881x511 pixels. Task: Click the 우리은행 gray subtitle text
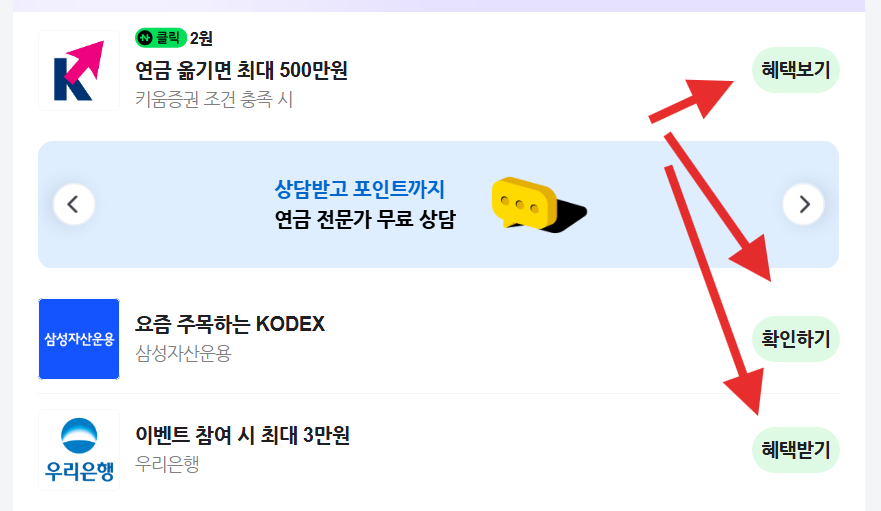coord(167,464)
